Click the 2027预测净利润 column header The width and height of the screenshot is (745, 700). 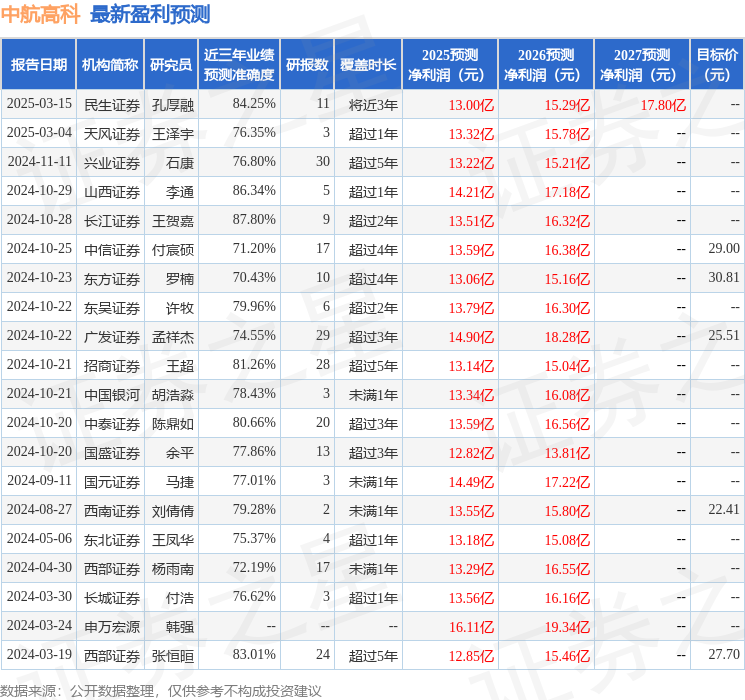642,65
